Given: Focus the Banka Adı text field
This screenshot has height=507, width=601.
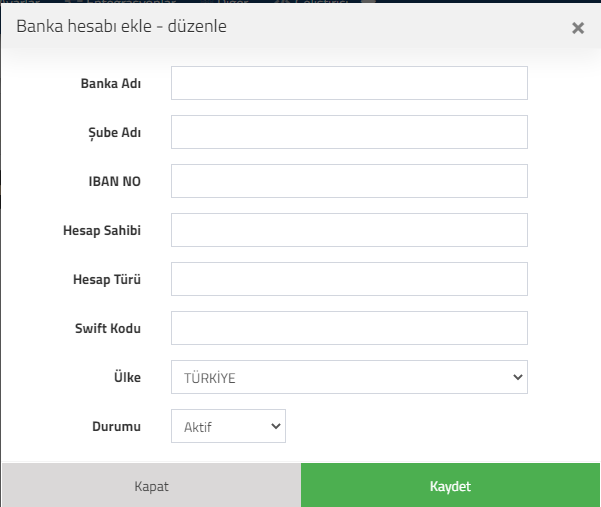Looking at the screenshot, I should pos(349,83).
